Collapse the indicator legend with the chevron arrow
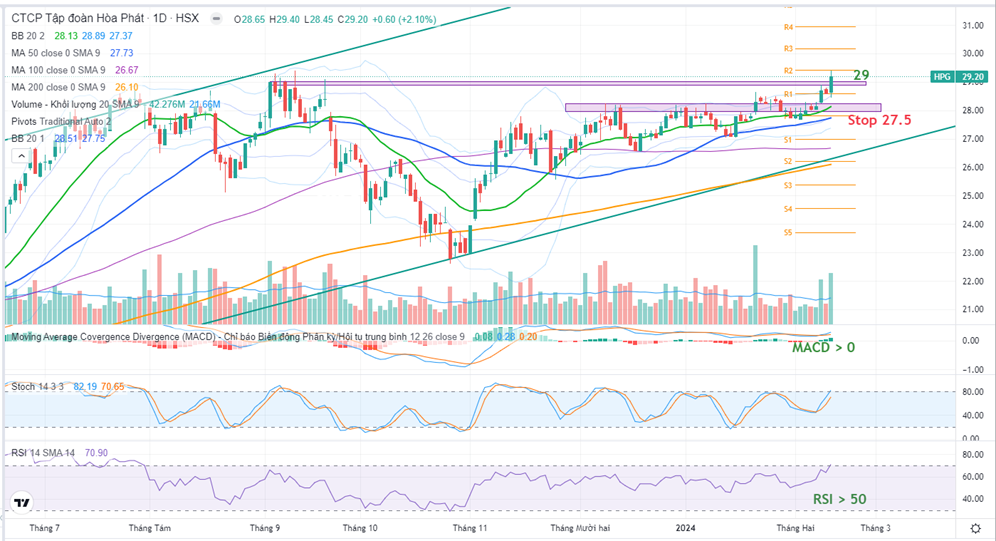Screen dimensions: 996x541 pyautogui.click(x=22, y=156)
